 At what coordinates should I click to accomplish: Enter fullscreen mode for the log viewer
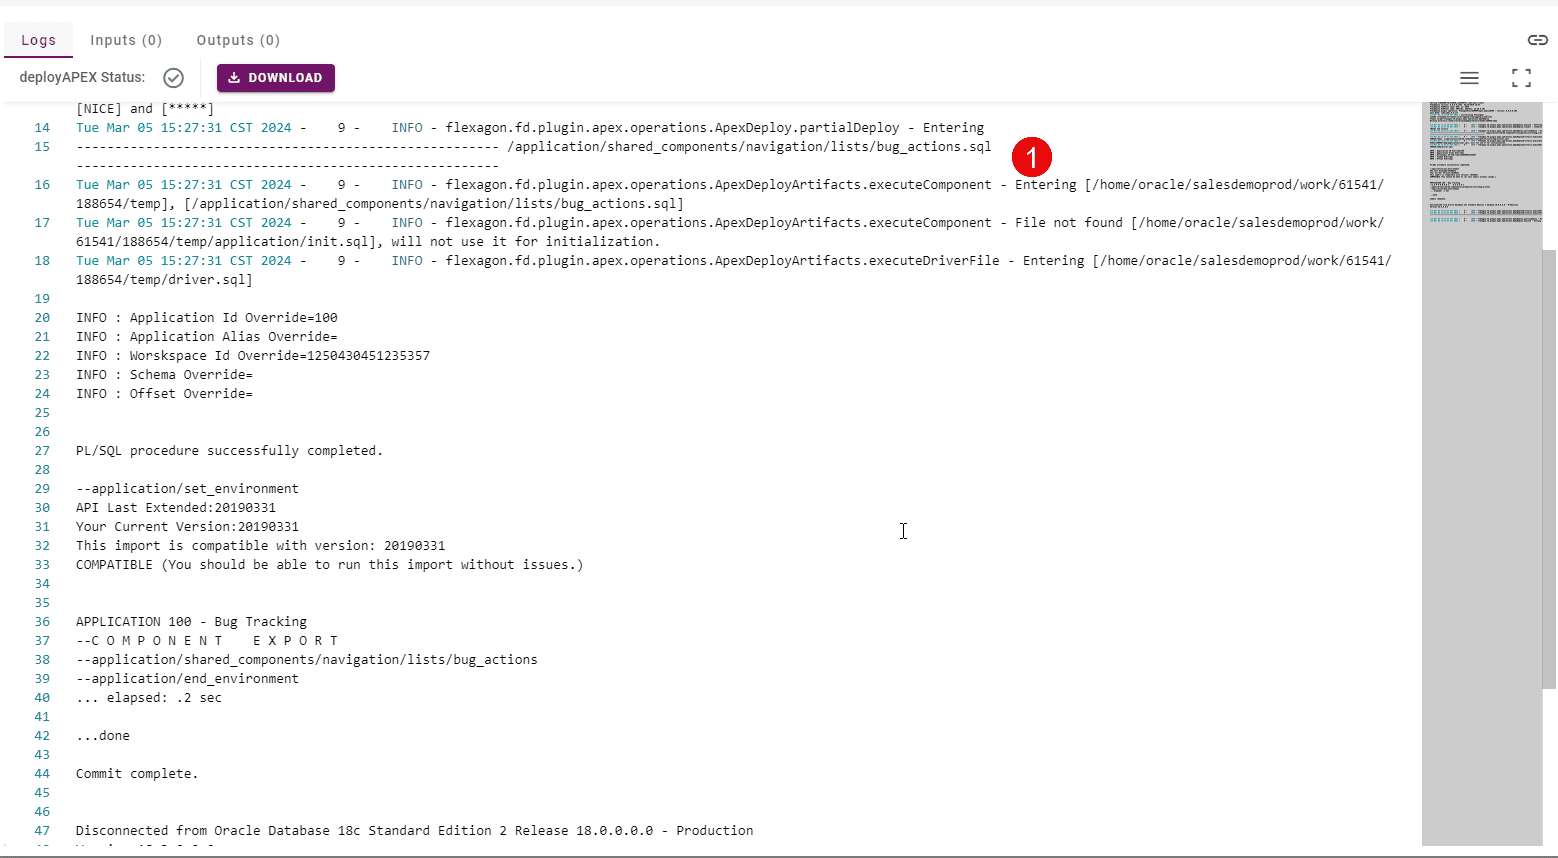coord(1521,78)
